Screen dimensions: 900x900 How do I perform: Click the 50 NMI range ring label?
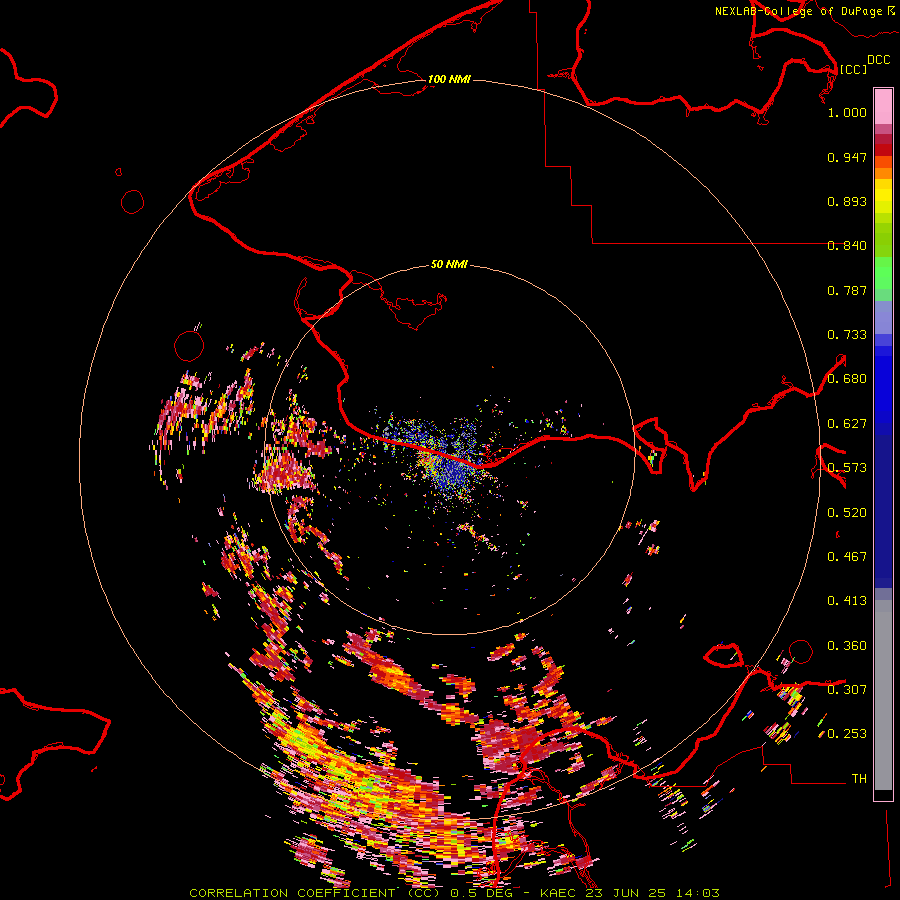pos(449,264)
